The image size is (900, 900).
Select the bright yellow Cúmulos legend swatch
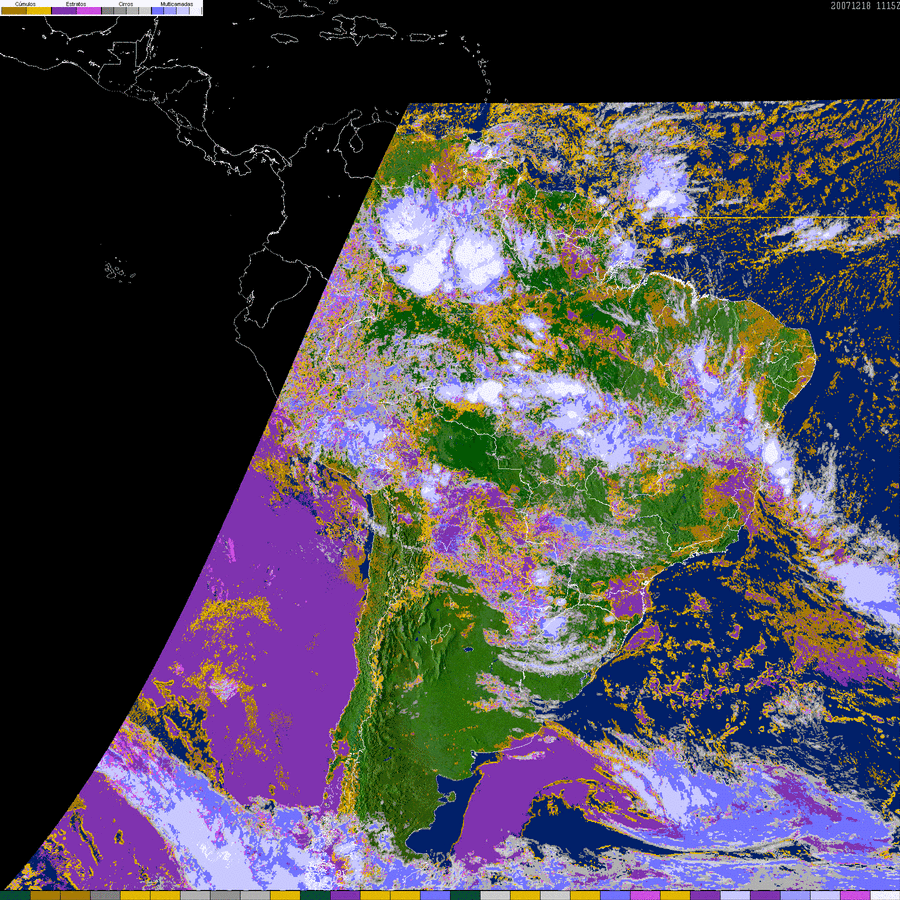click(x=39, y=10)
